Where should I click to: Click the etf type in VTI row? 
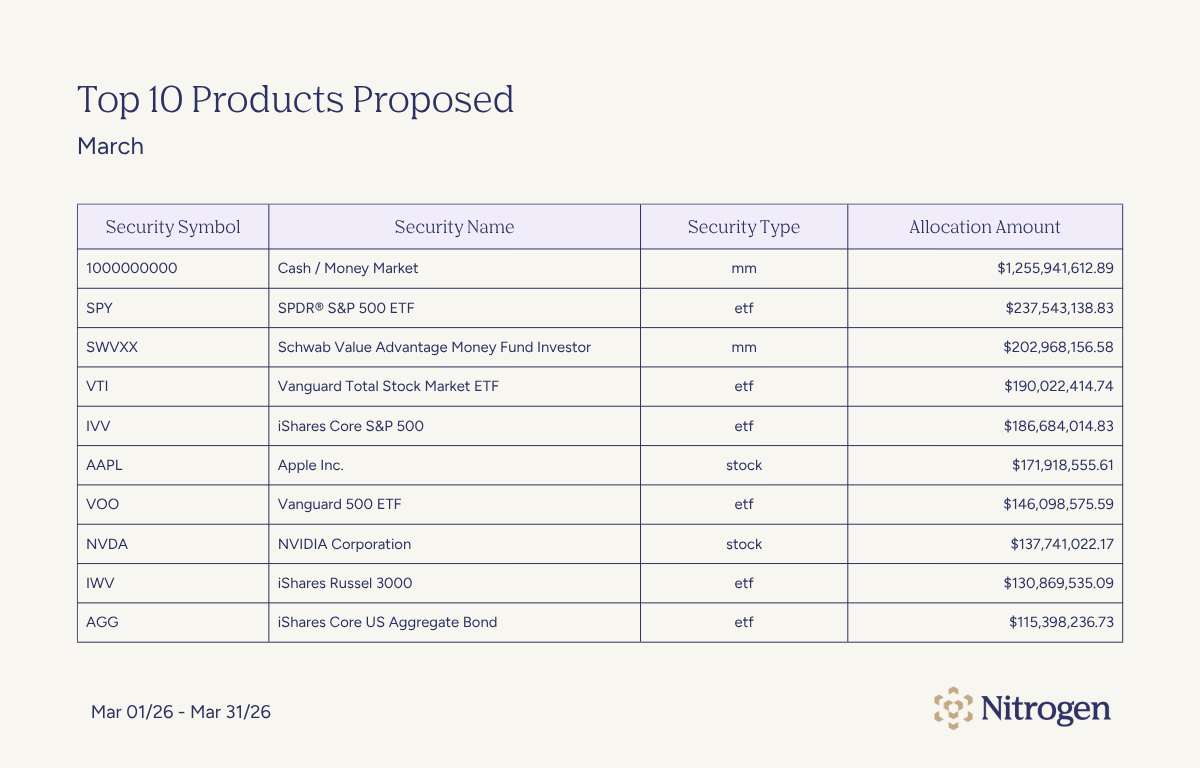744,386
